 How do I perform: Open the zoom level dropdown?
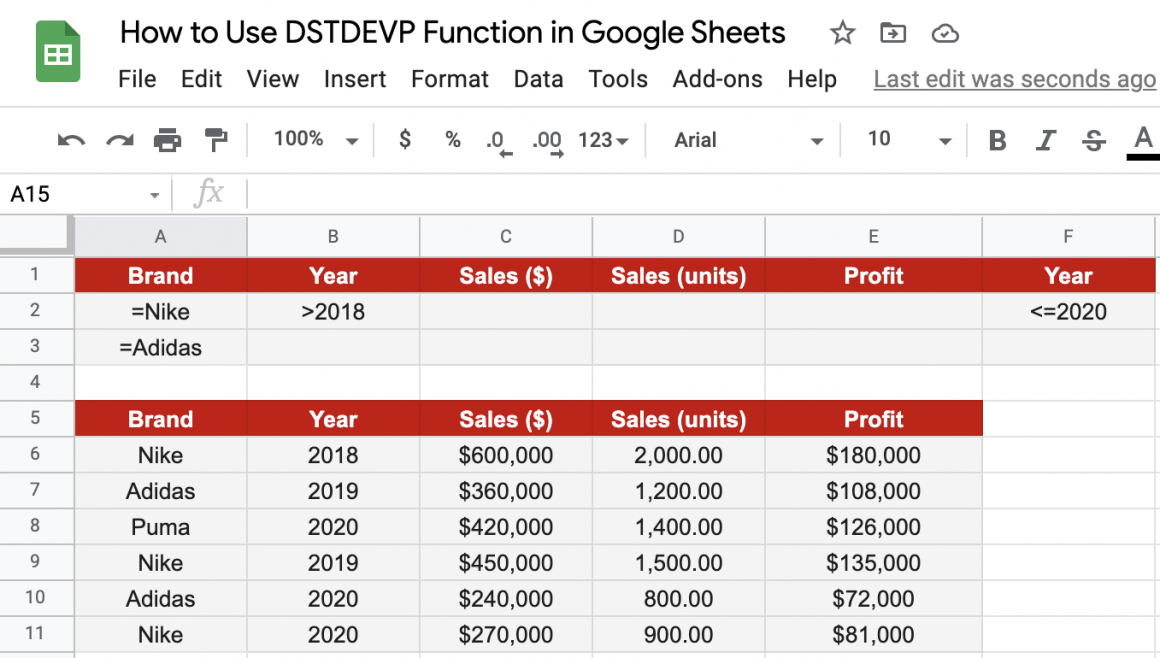pos(311,139)
